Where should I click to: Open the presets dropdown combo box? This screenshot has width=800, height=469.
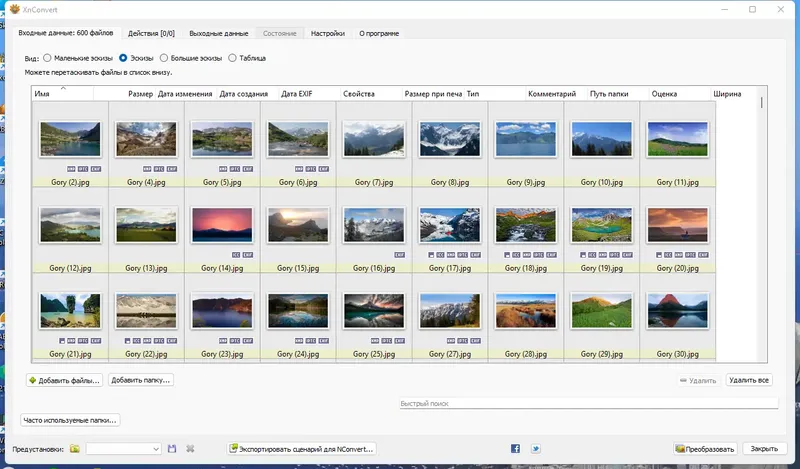coord(123,449)
